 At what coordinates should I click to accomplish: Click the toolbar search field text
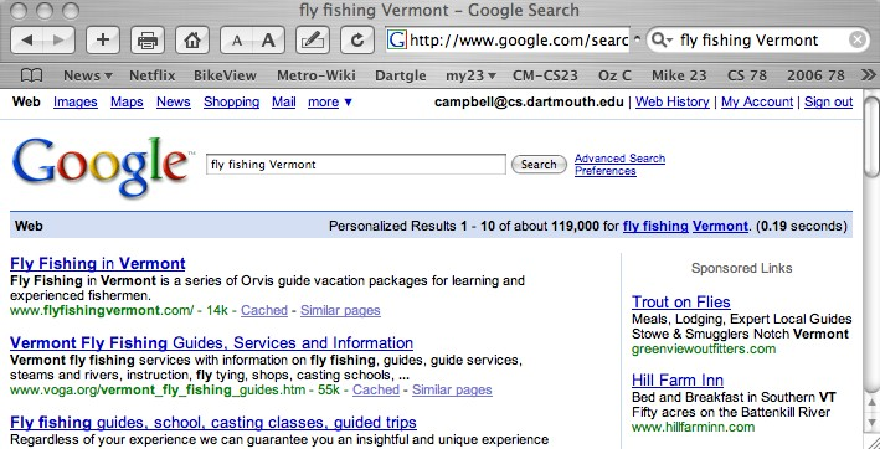[x=749, y=40]
